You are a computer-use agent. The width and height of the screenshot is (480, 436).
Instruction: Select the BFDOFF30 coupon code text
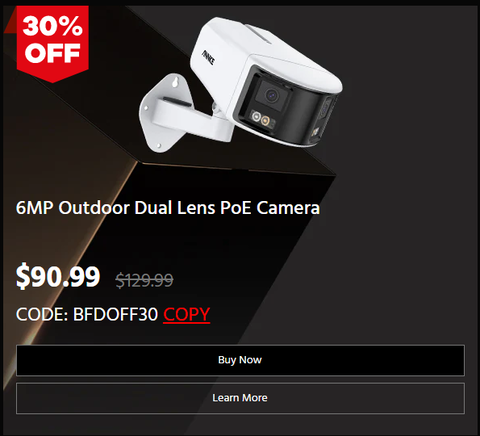point(115,314)
